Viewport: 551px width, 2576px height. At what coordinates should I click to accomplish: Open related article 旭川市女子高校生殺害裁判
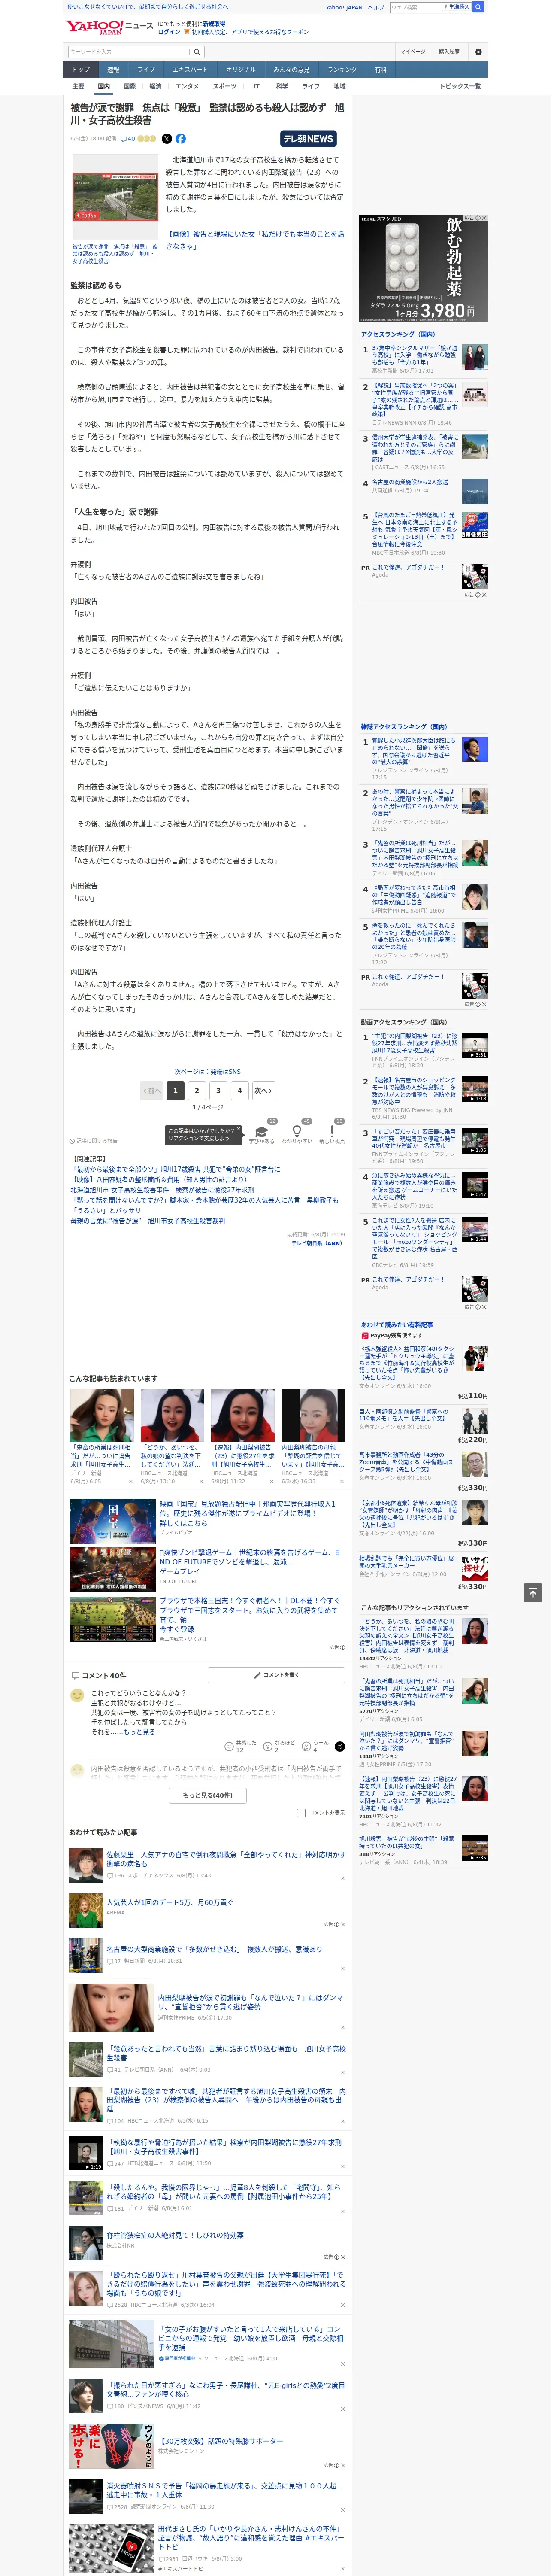click(148, 1221)
